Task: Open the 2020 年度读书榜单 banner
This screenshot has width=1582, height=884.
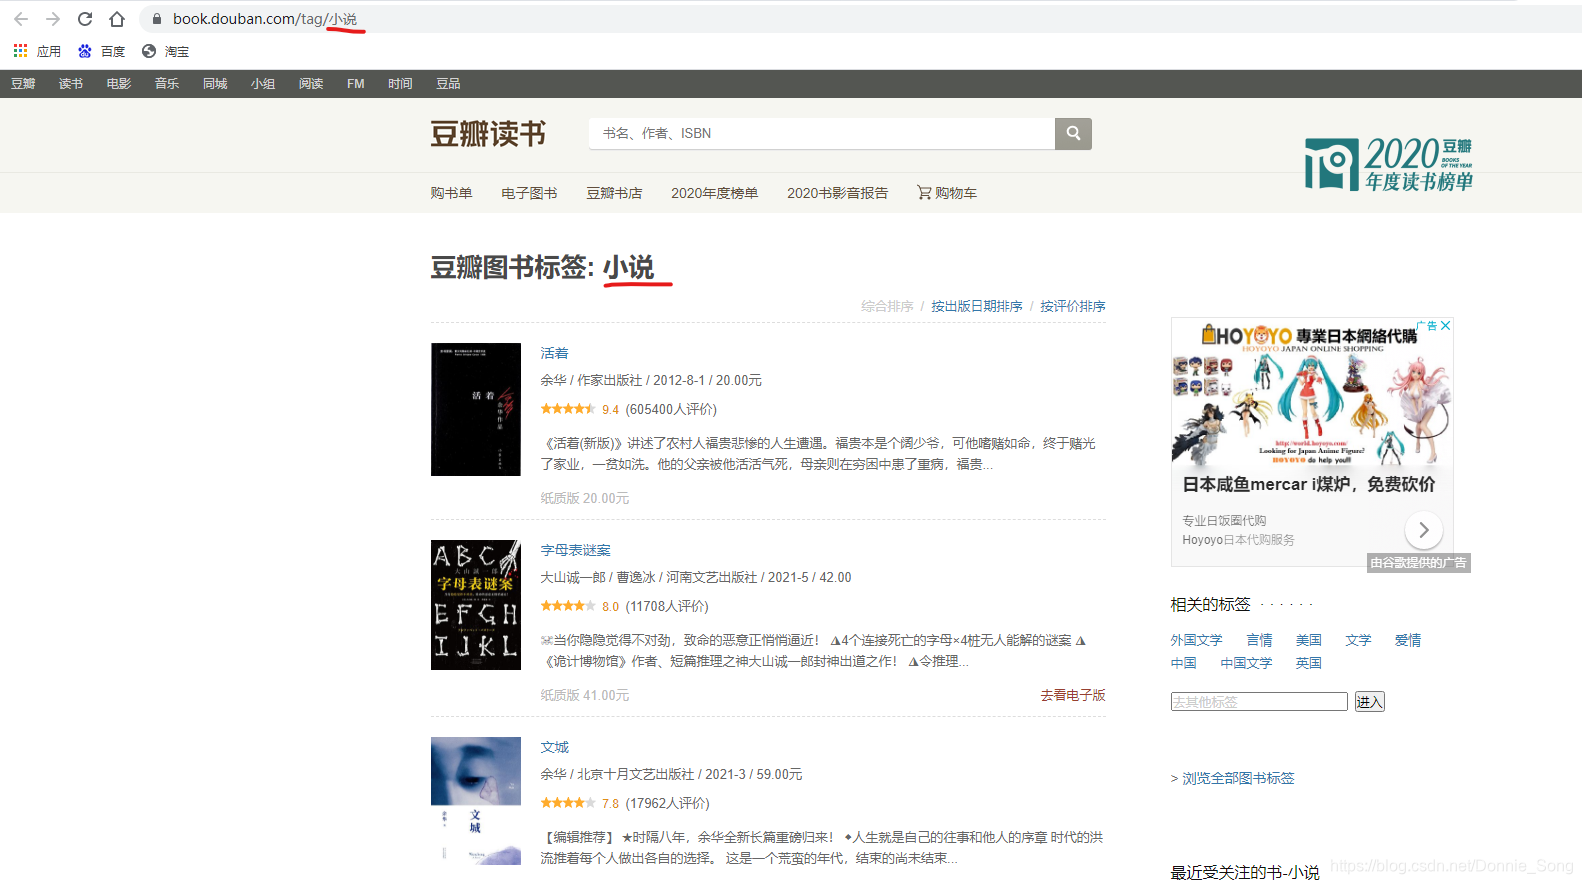Action: coord(1389,164)
